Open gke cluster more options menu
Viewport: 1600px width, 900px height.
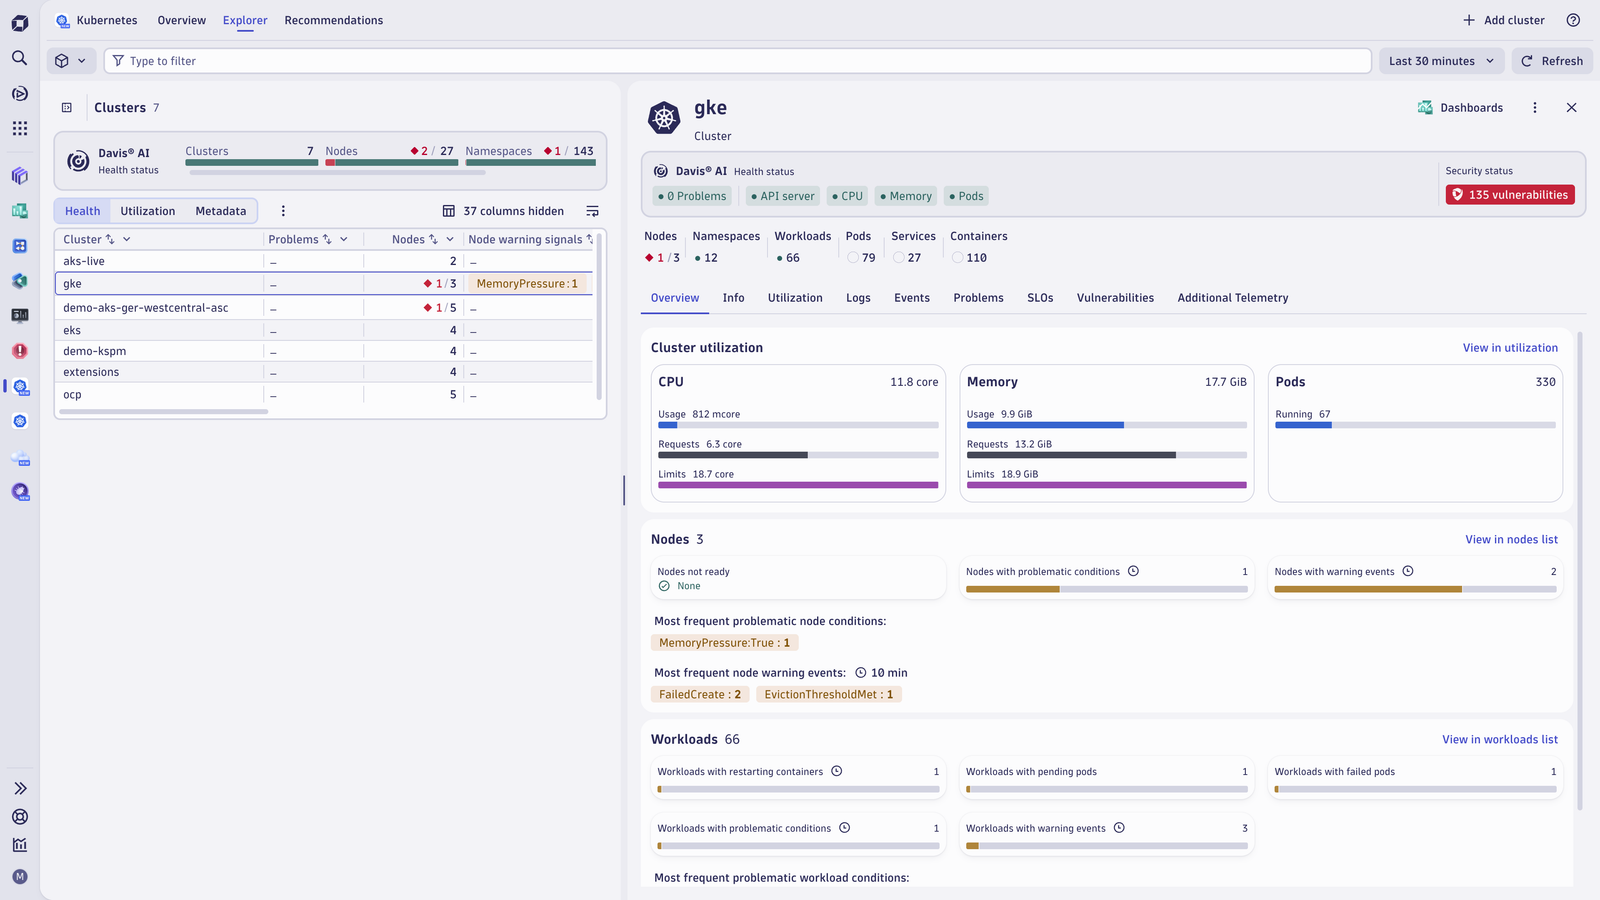tap(1535, 108)
